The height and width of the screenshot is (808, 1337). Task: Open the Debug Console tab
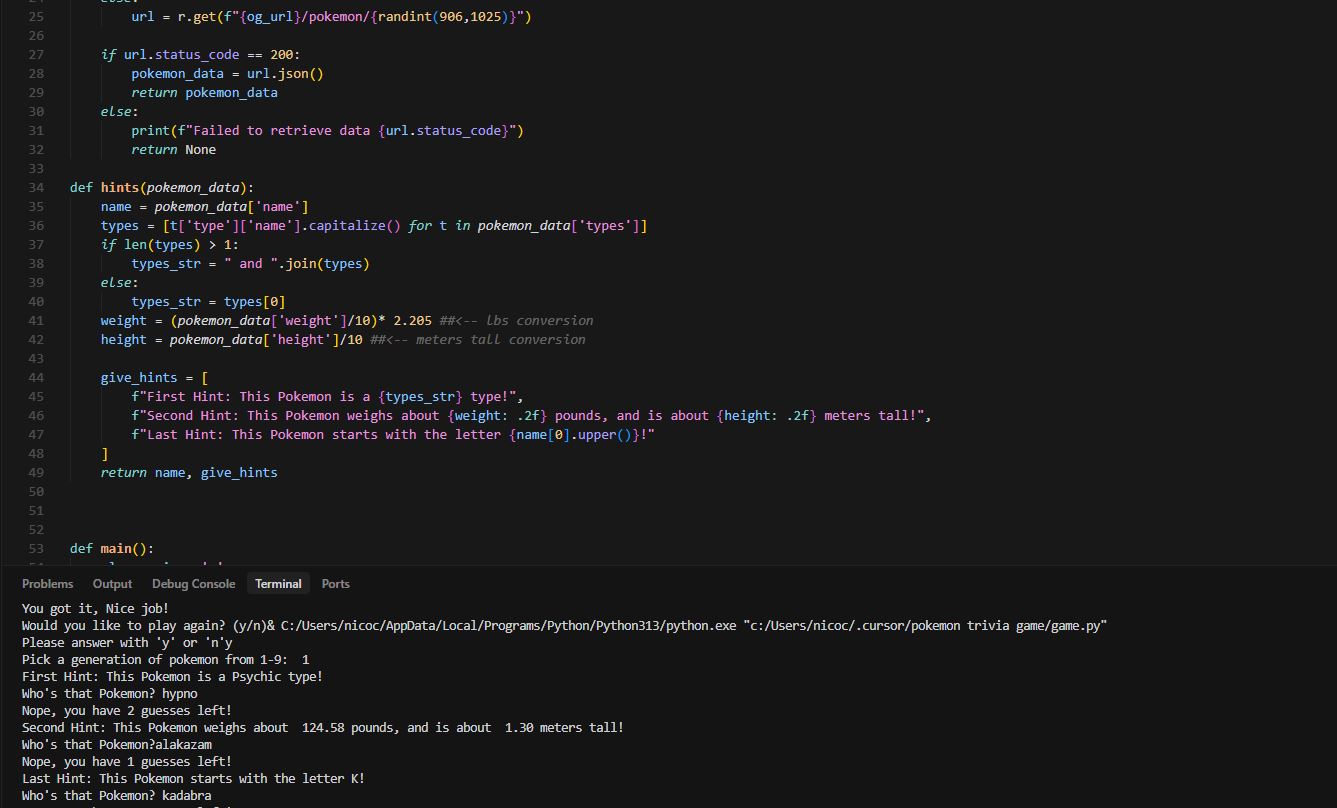pyautogui.click(x=193, y=584)
